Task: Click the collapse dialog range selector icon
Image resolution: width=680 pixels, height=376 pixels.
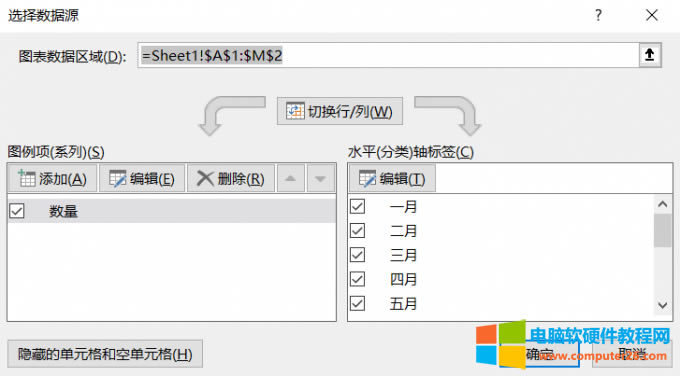Action: [650, 55]
